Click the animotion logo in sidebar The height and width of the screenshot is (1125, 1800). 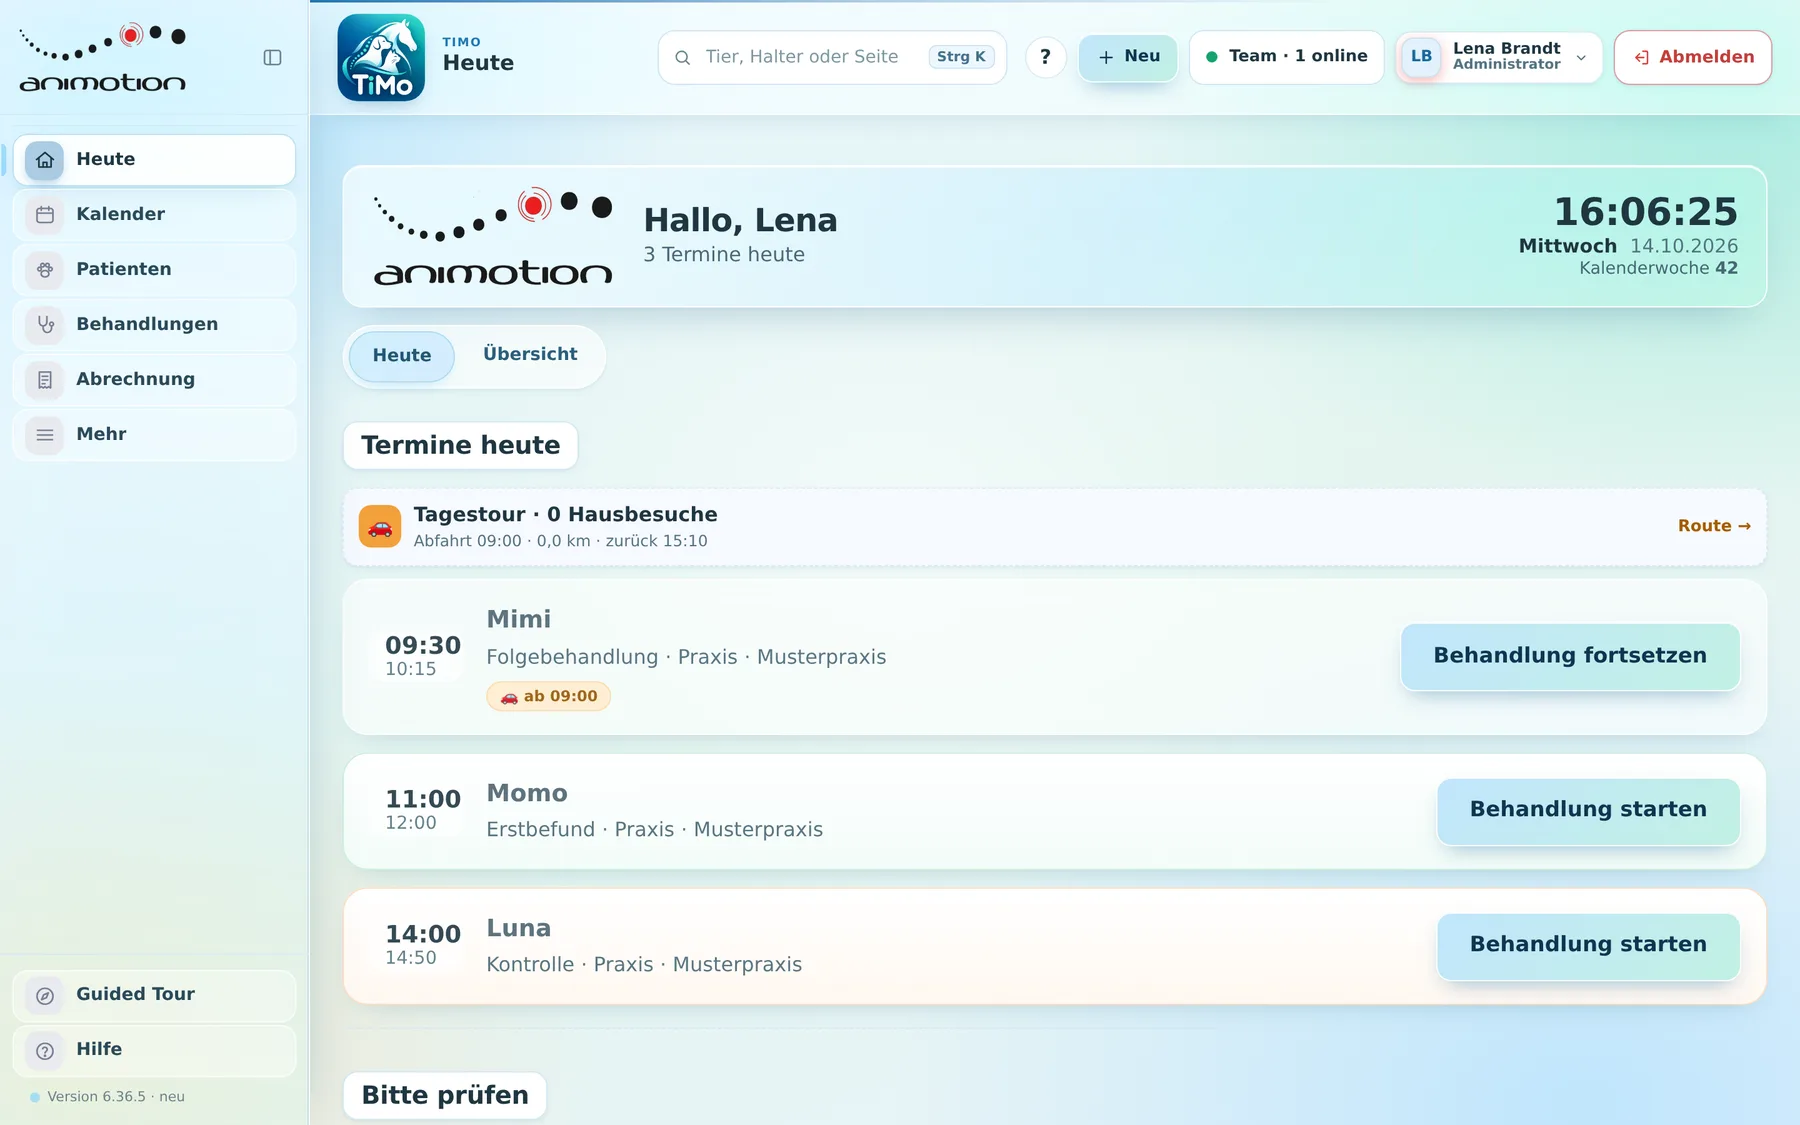point(103,57)
